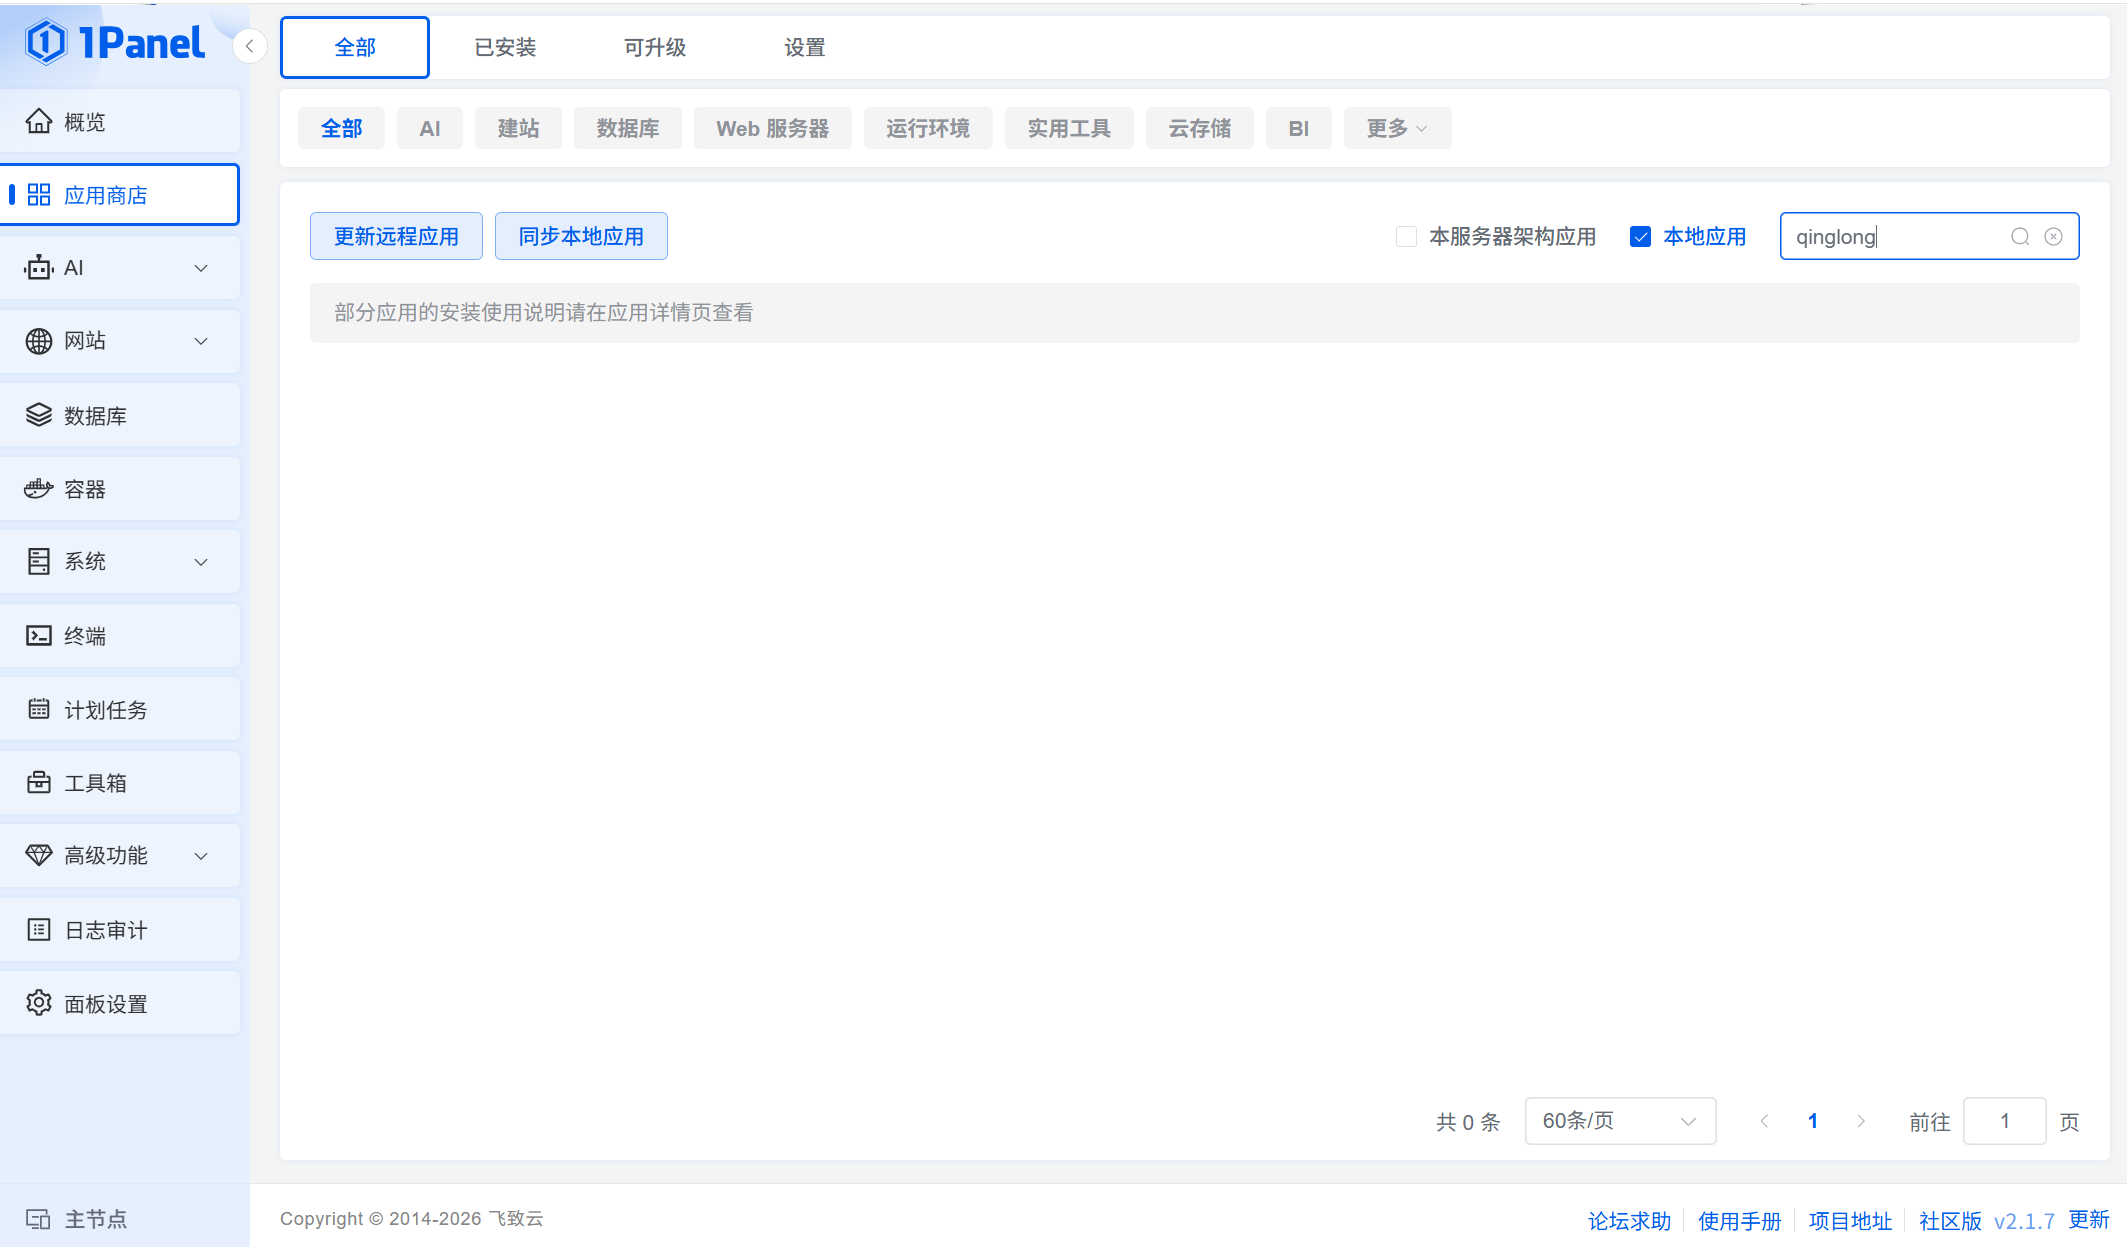2127x1247 pixels.
Task: Switch to the 可升级 tab
Action: coord(655,48)
